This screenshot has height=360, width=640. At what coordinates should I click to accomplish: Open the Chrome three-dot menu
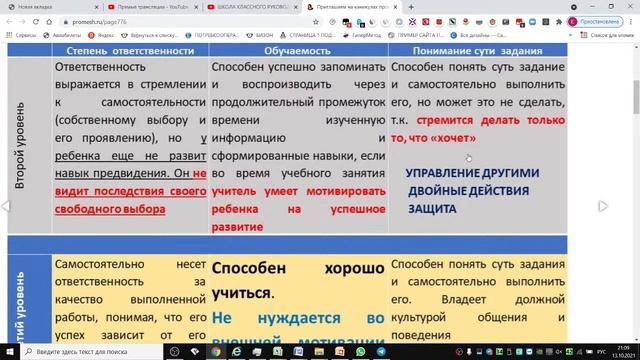point(631,22)
